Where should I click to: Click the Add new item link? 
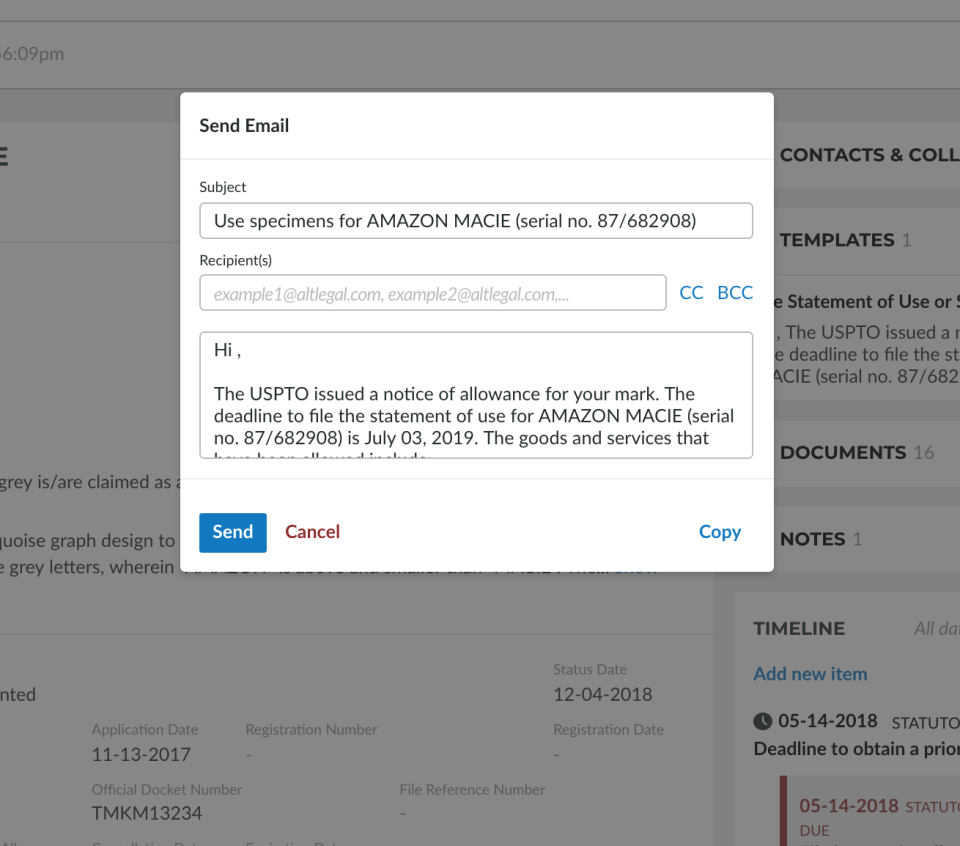click(x=810, y=674)
